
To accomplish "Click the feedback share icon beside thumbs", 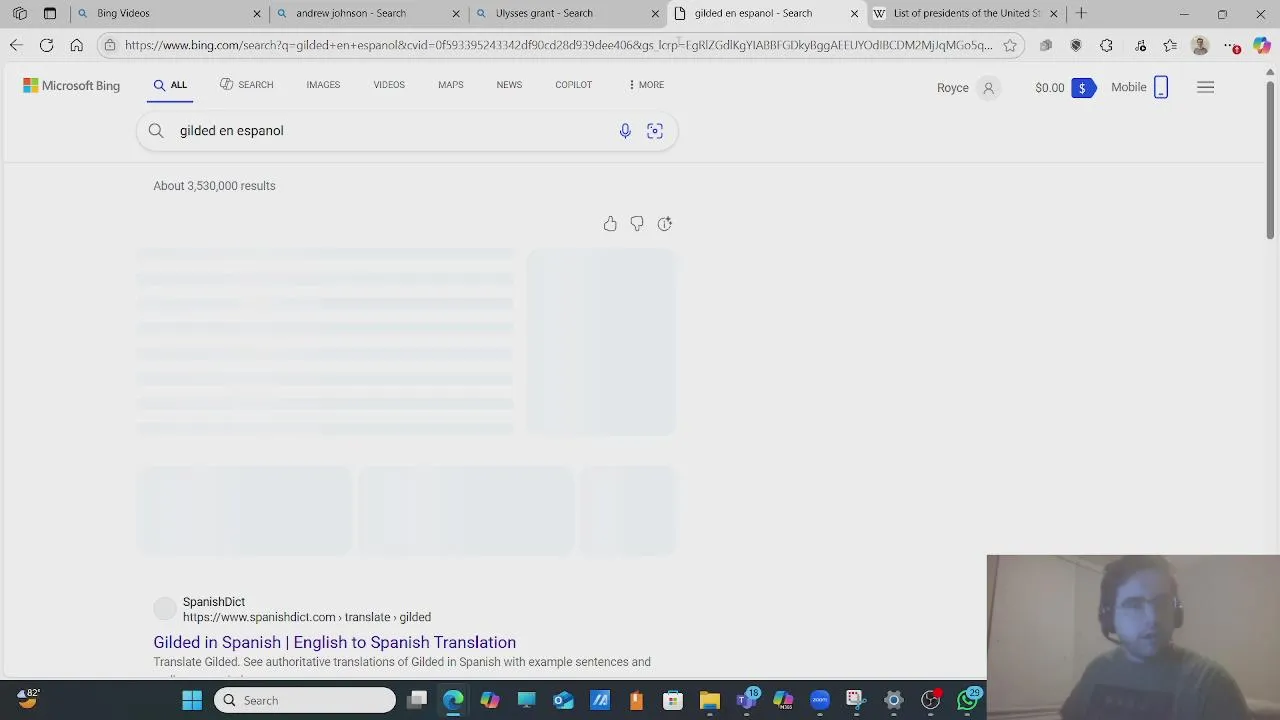I will tap(665, 224).
